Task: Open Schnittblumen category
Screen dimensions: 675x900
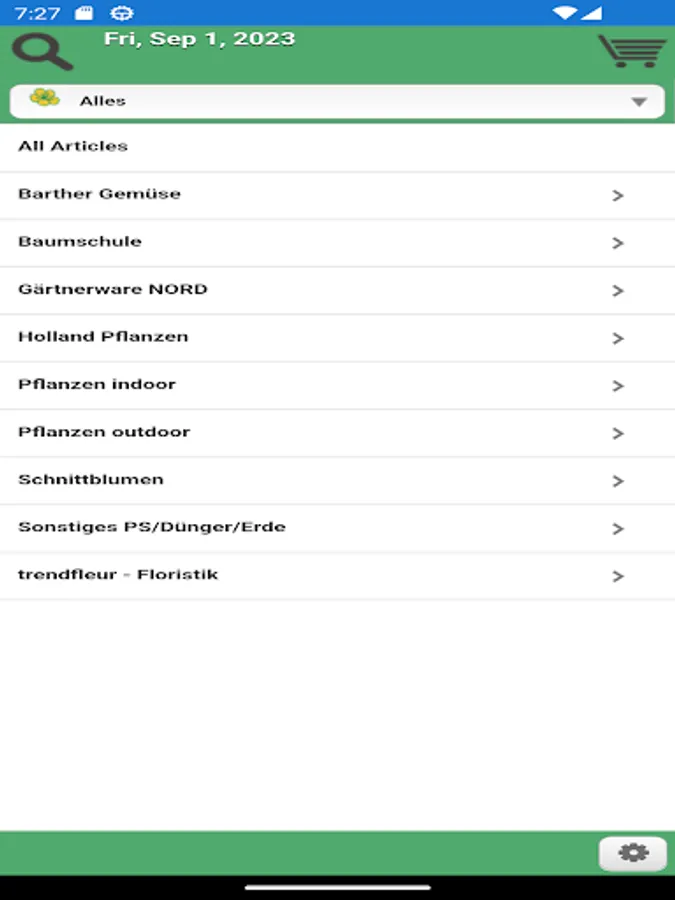Action: pos(91,479)
